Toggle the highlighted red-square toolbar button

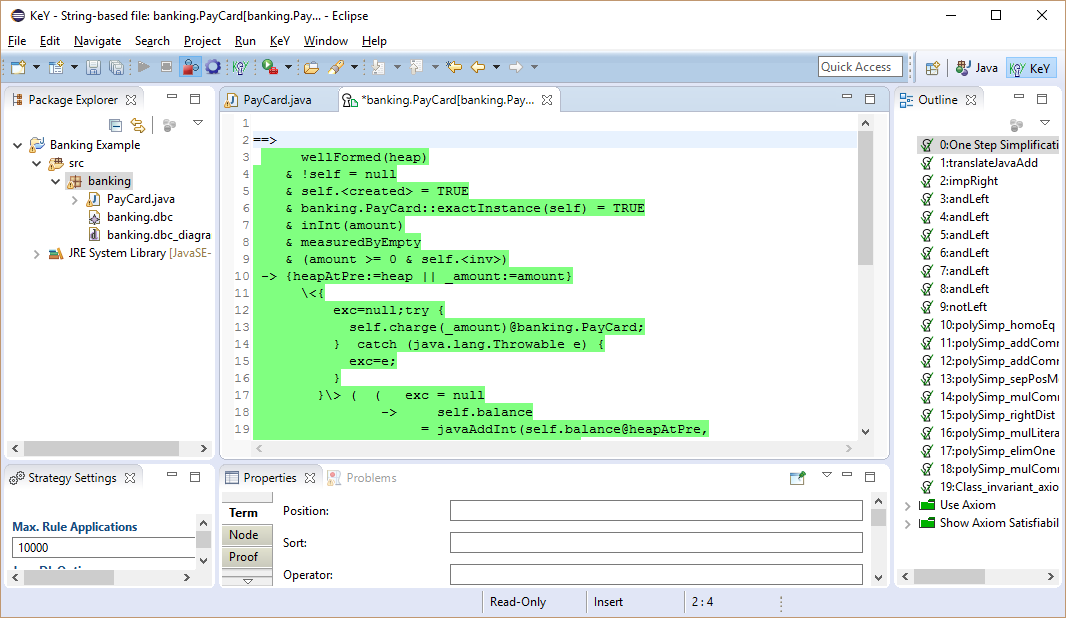click(x=190, y=67)
